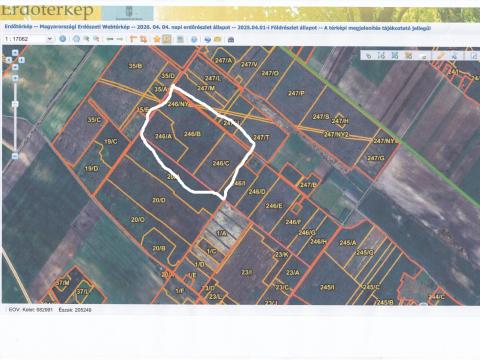Click the full extent globe icon

pyautogui.click(x=76, y=39)
